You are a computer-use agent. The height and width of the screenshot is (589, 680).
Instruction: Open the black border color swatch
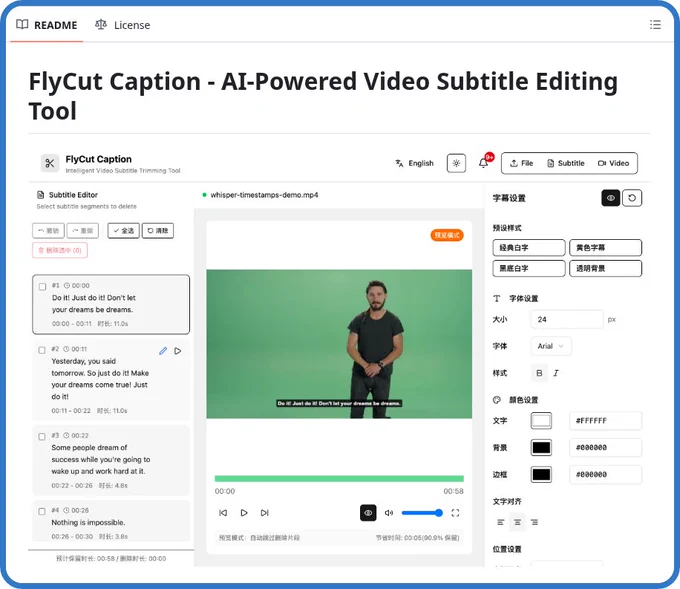[x=541, y=474]
